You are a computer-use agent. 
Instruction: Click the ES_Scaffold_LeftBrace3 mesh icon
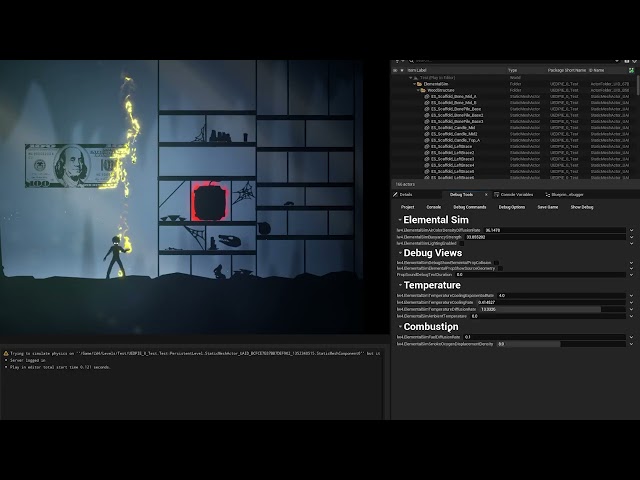click(427, 159)
